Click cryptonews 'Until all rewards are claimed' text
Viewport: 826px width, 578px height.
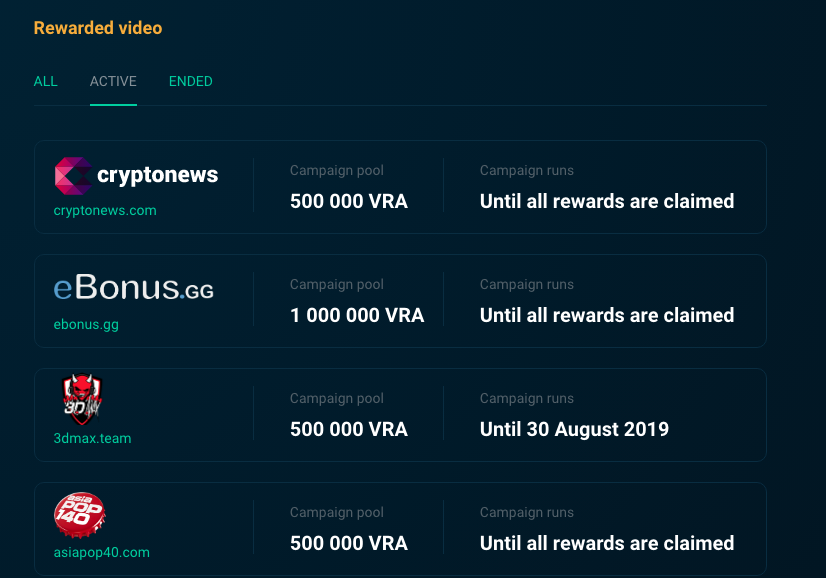click(x=607, y=201)
